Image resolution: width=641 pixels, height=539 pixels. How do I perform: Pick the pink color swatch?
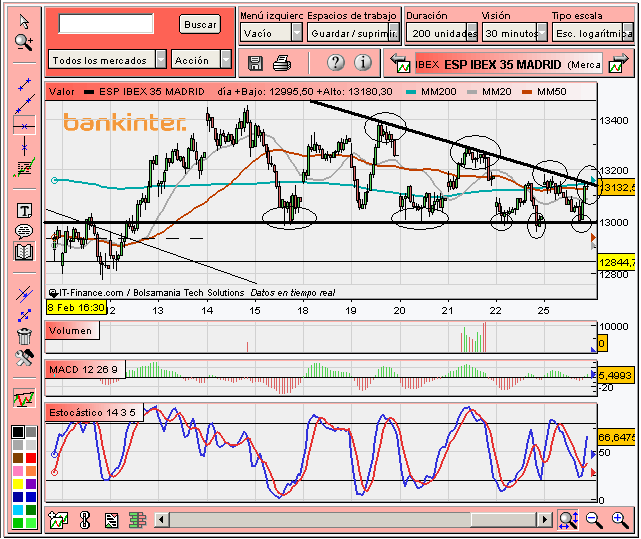18,471
